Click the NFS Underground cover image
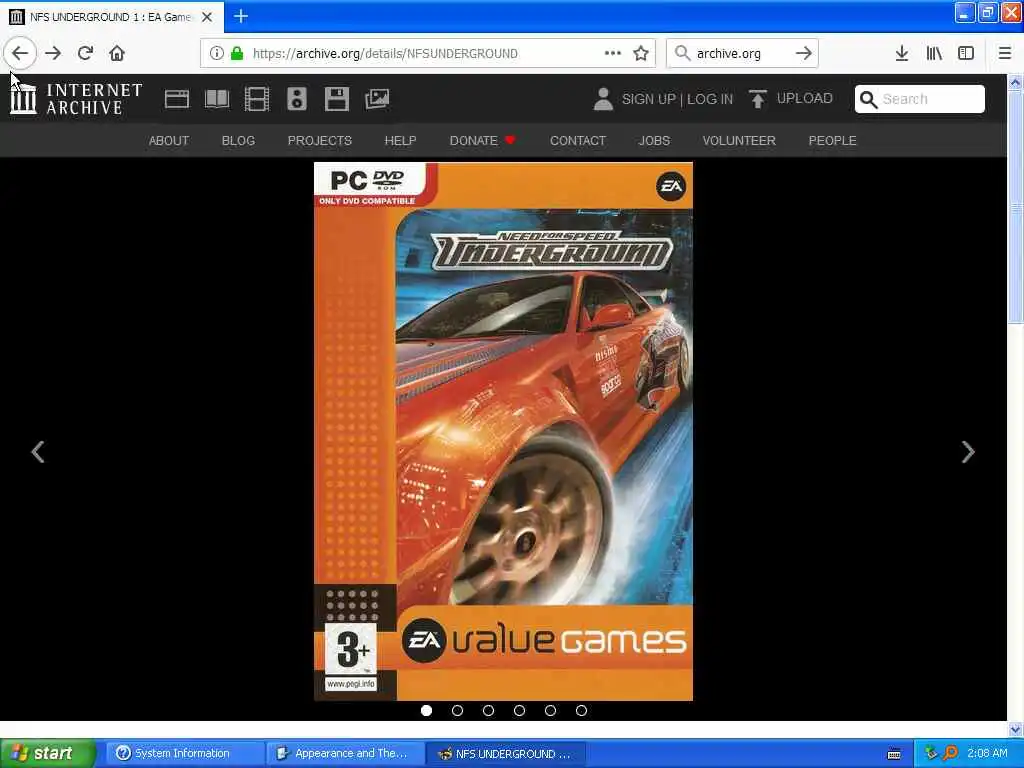The image size is (1024, 768). click(504, 431)
